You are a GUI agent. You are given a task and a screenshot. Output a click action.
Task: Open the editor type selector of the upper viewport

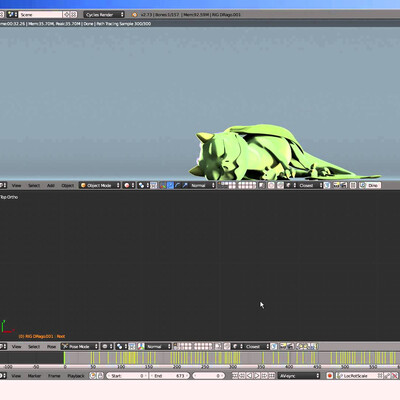[3, 185]
